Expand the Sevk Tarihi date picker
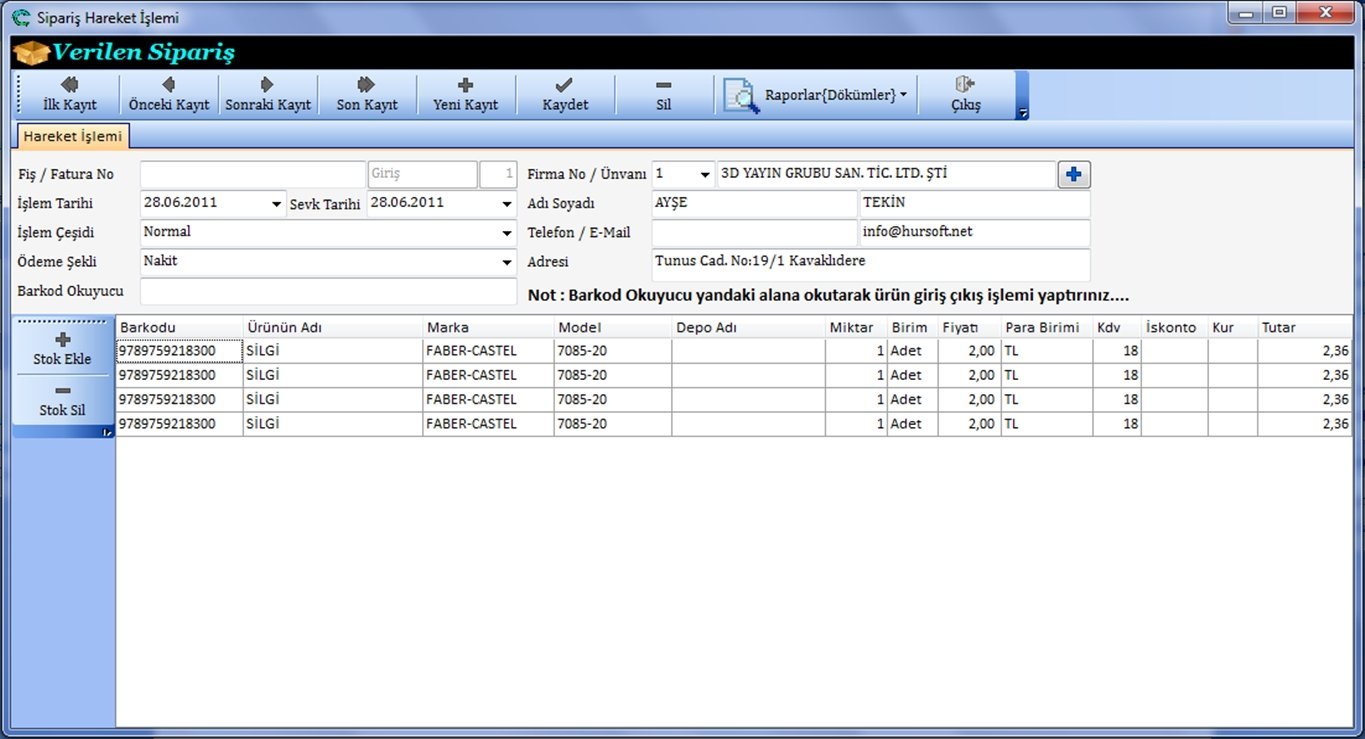Viewport: 1365px width, 739px height. coord(508,204)
